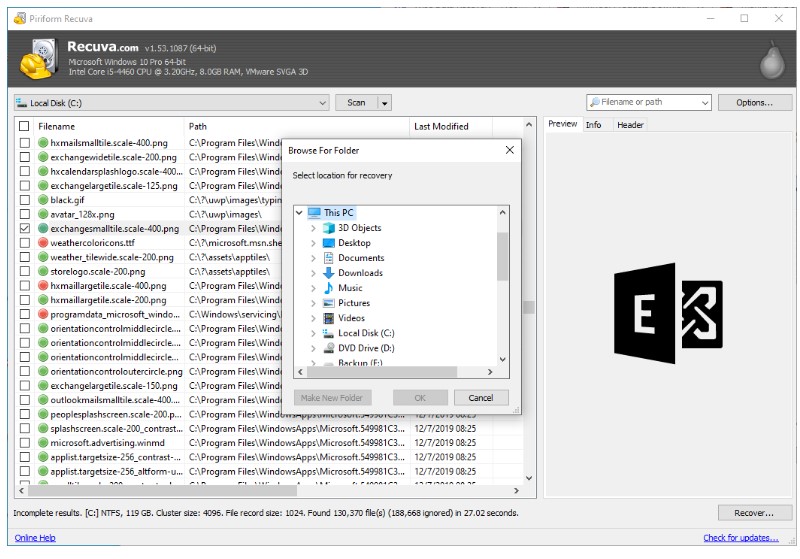
Task: Click green status dot for avatar_128x.png
Action: [x=43, y=214]
